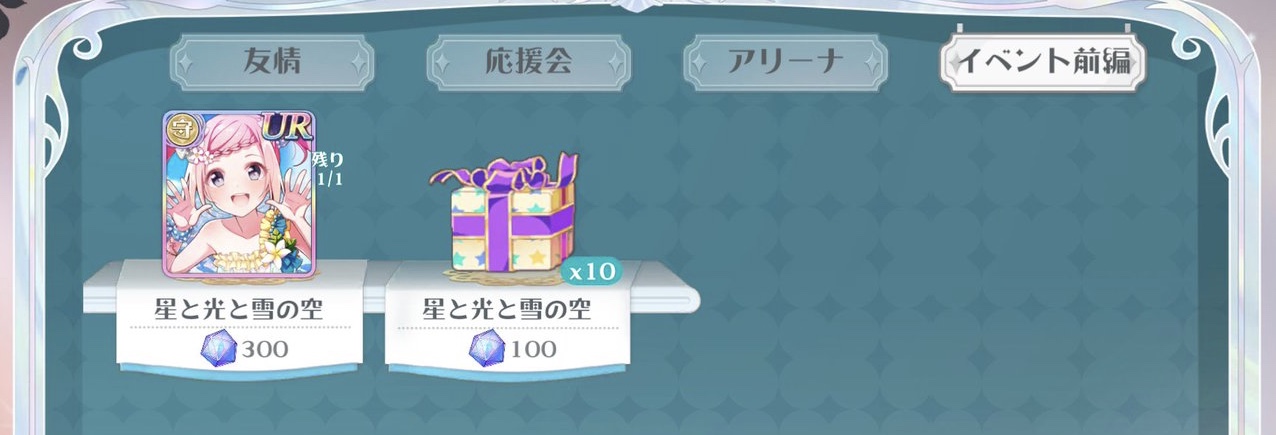1276x435 pixels.
Task: Select the アリーナ tab
Action: 784,62
